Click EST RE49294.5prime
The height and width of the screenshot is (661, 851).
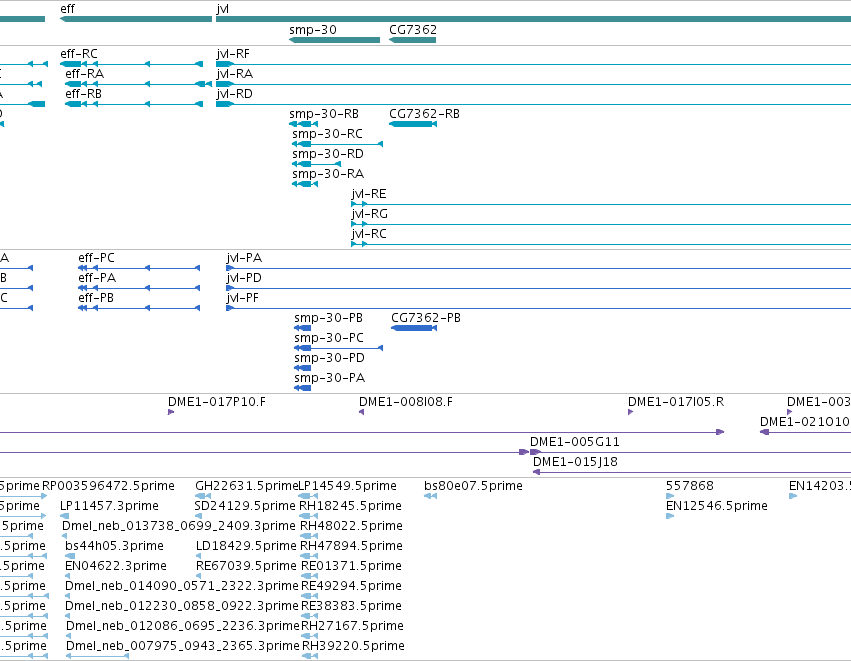pyautogui.click(x=310, y=596)
